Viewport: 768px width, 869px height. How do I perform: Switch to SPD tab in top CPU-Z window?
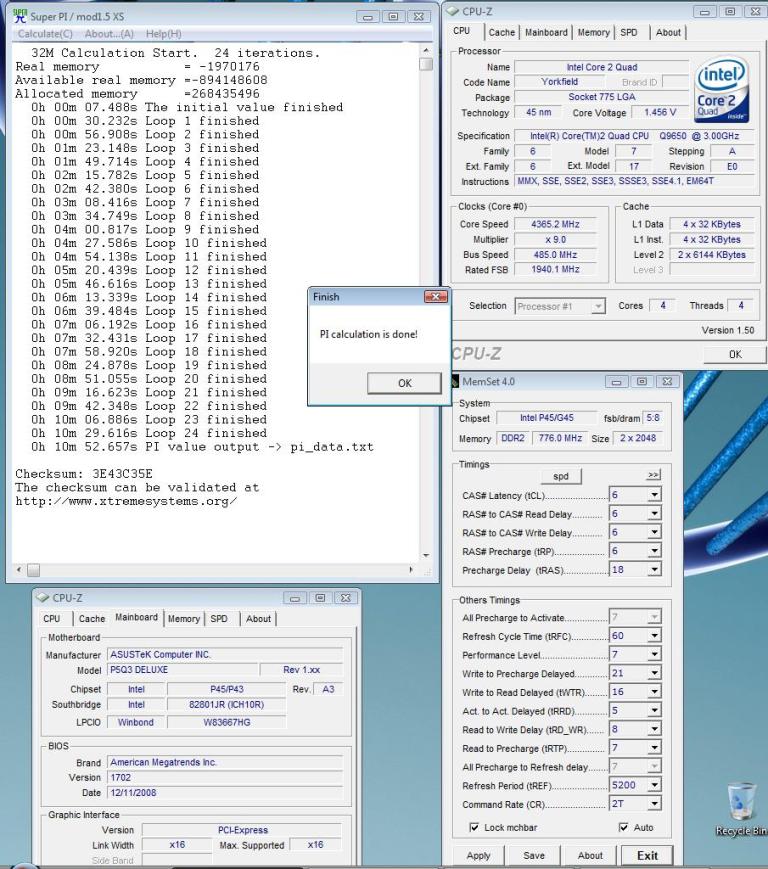tap(629, 33)
